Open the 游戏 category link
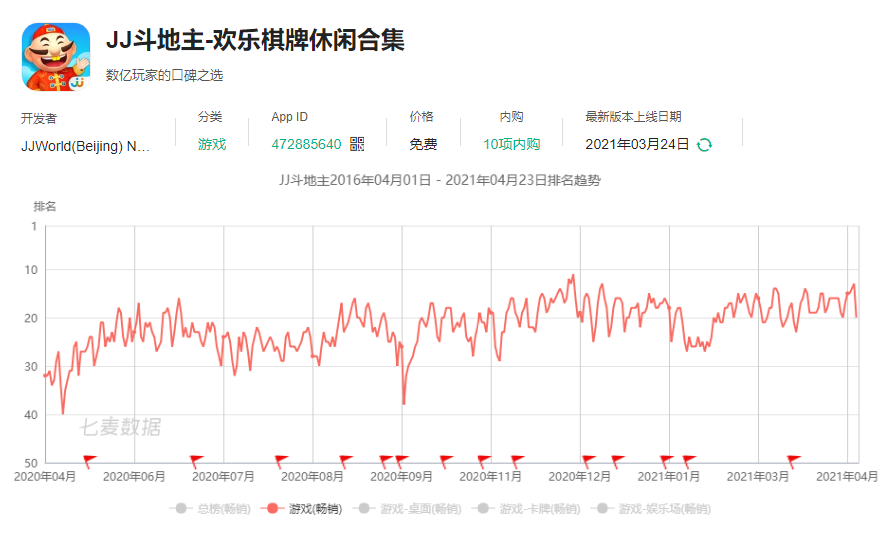885x535 pixels. 212,144
